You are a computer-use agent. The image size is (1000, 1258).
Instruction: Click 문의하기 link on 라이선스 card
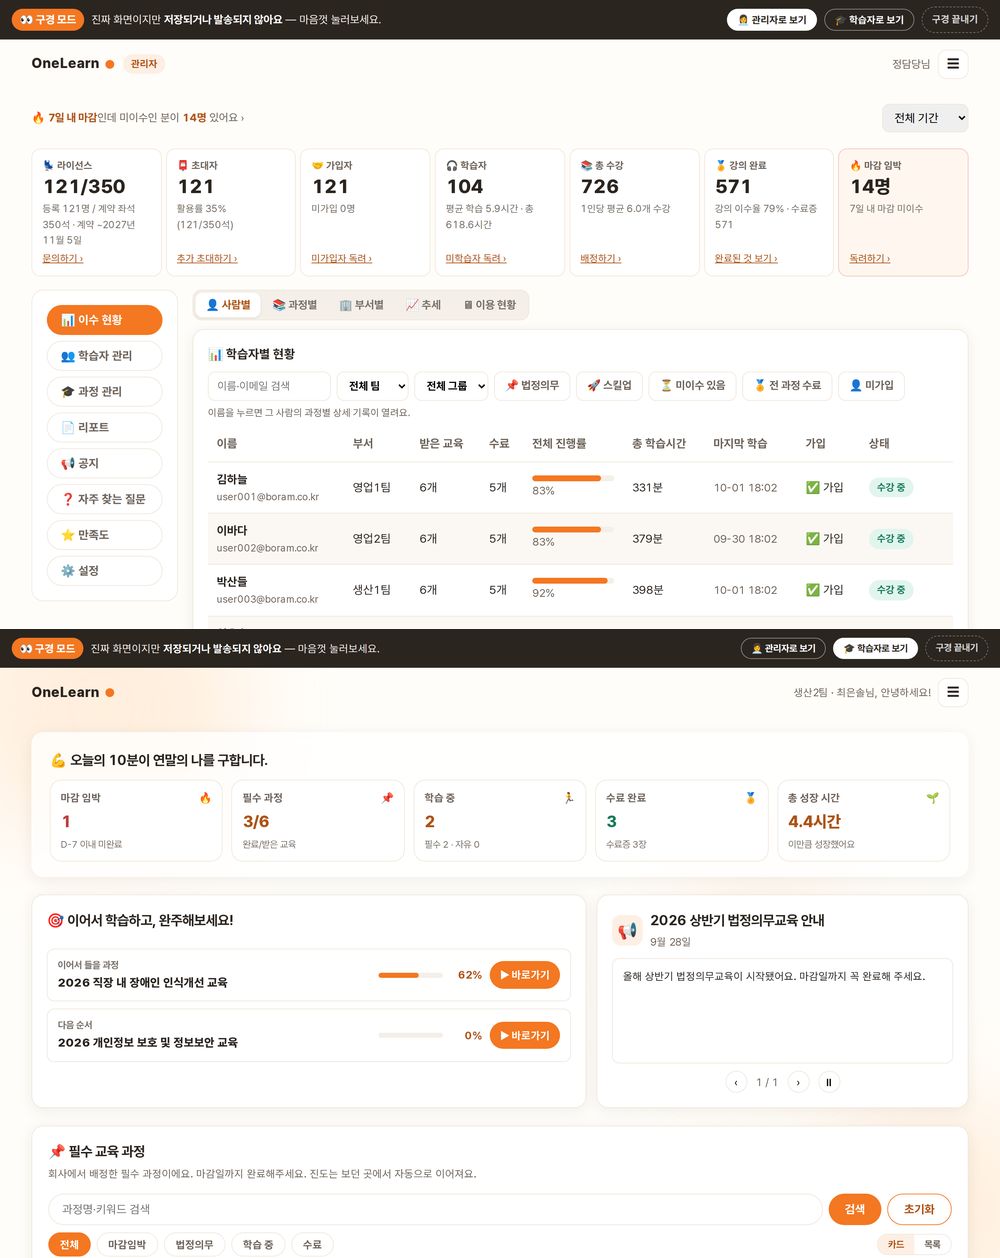click(63, 259)
